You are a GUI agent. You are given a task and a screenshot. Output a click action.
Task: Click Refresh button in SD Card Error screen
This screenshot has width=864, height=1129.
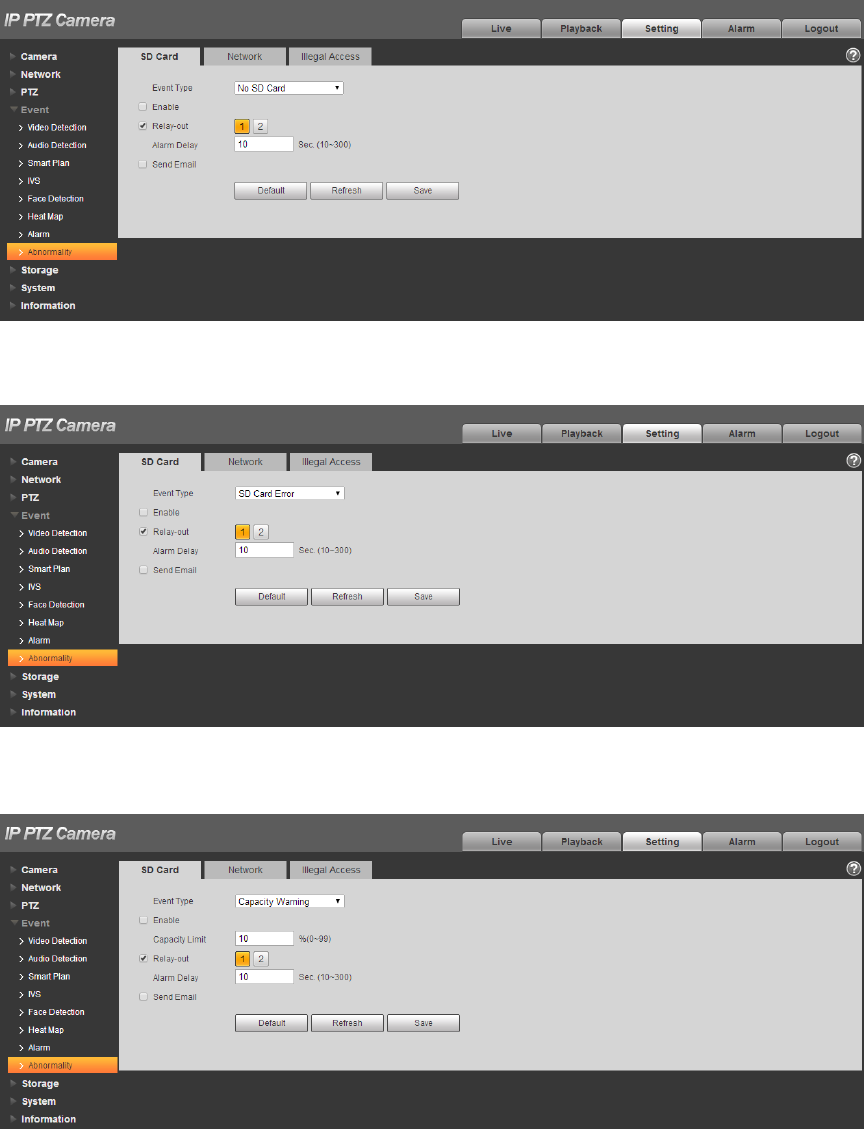(347, 597)
